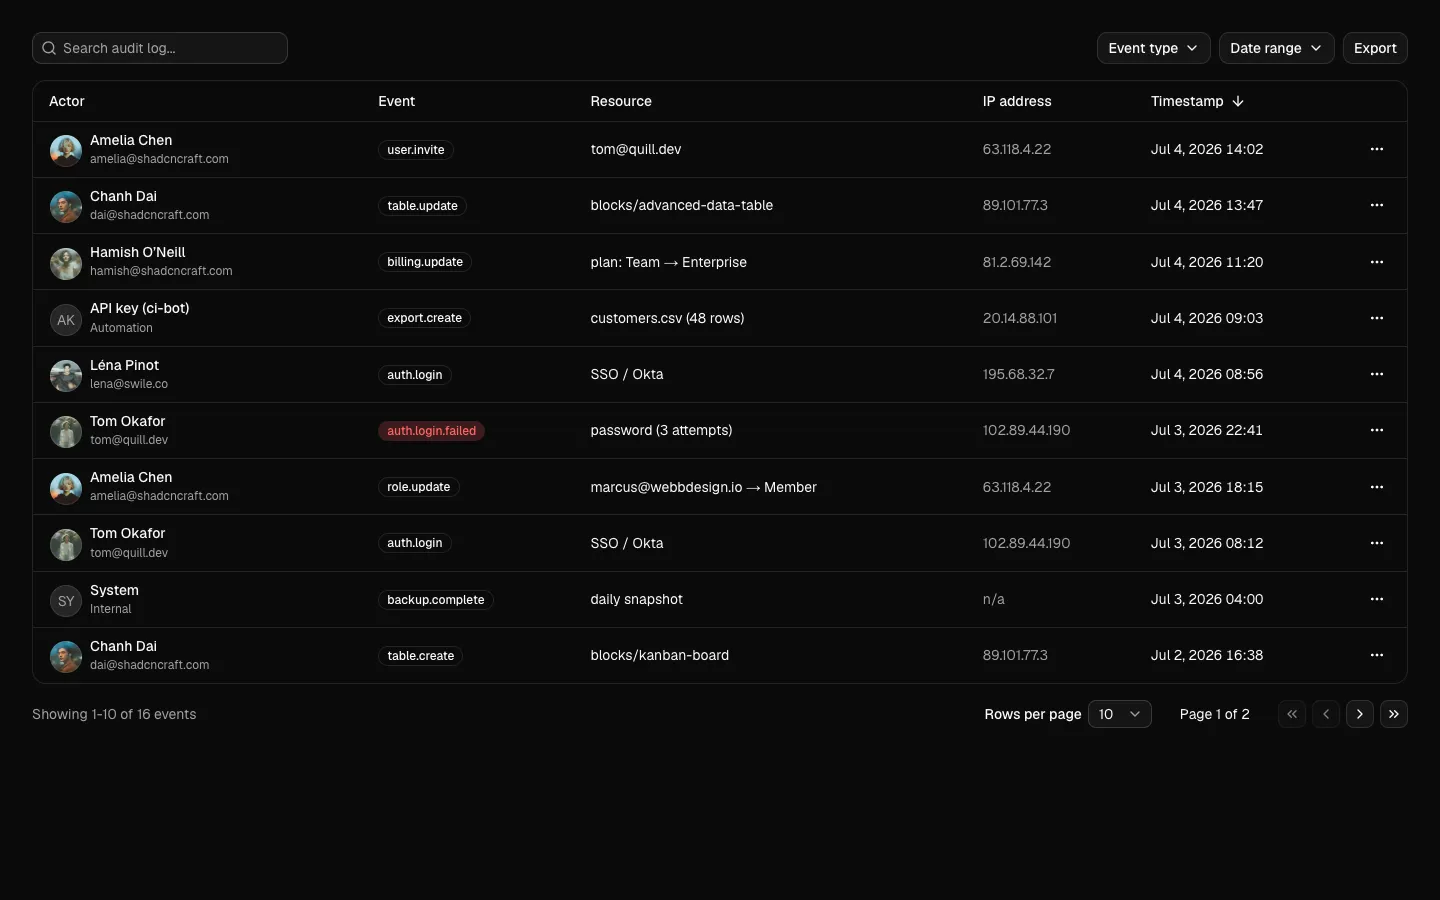Open row actions for Léna Pinot login
The width and height of the screenshot is (1440, 900).
(x=1377, y=374)
